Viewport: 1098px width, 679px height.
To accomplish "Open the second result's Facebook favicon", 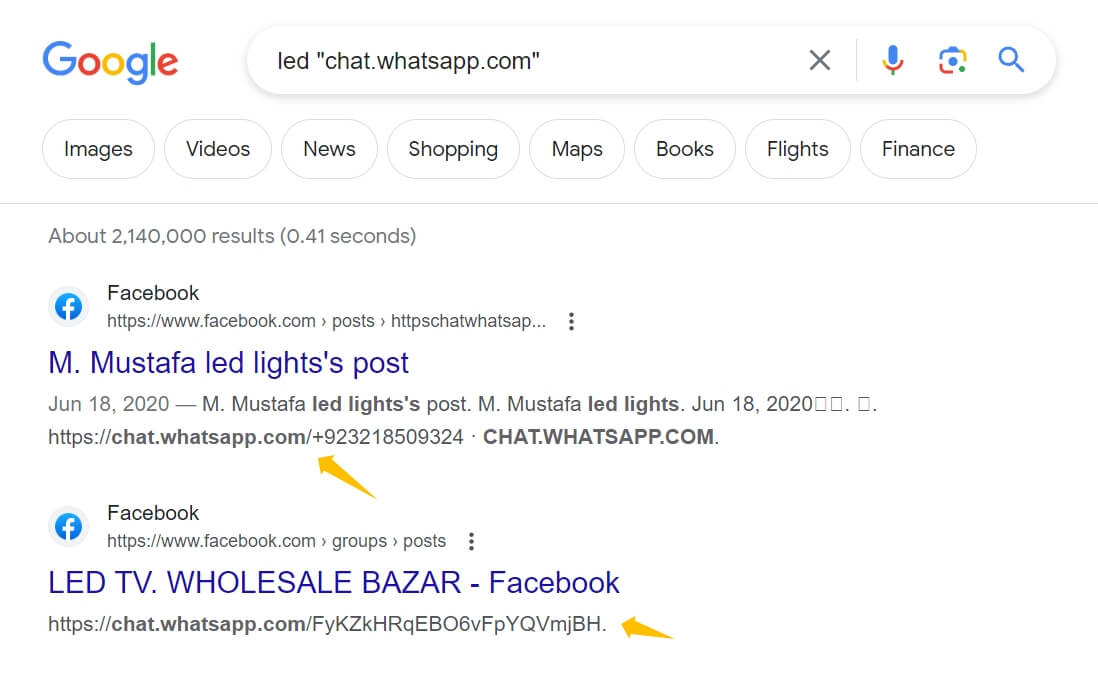I will tap(69, 526).
